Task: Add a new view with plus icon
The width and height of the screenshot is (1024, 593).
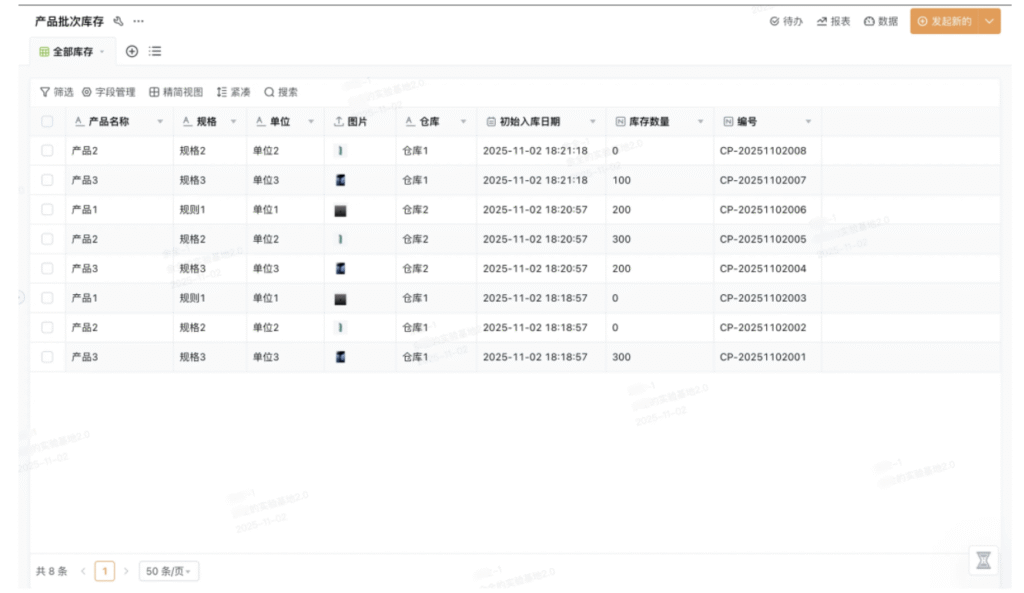Action: click(132, 51)
